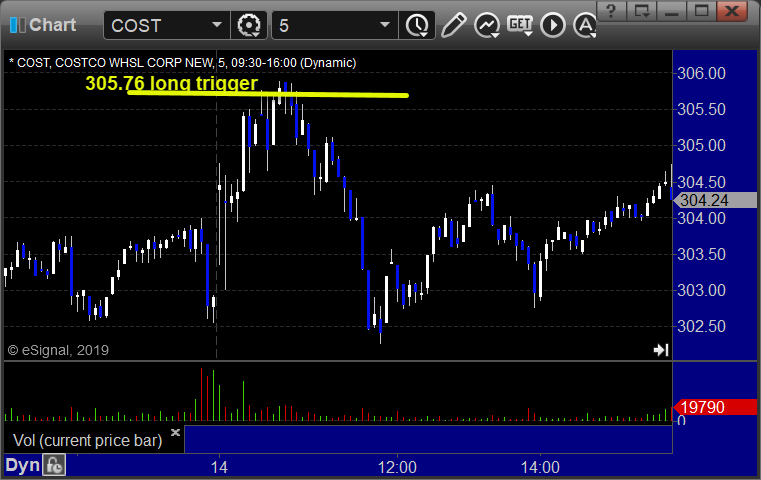Click the 14:00 time axis label
The width and height of the screenshot is (761, 480).
coord(540,467)
